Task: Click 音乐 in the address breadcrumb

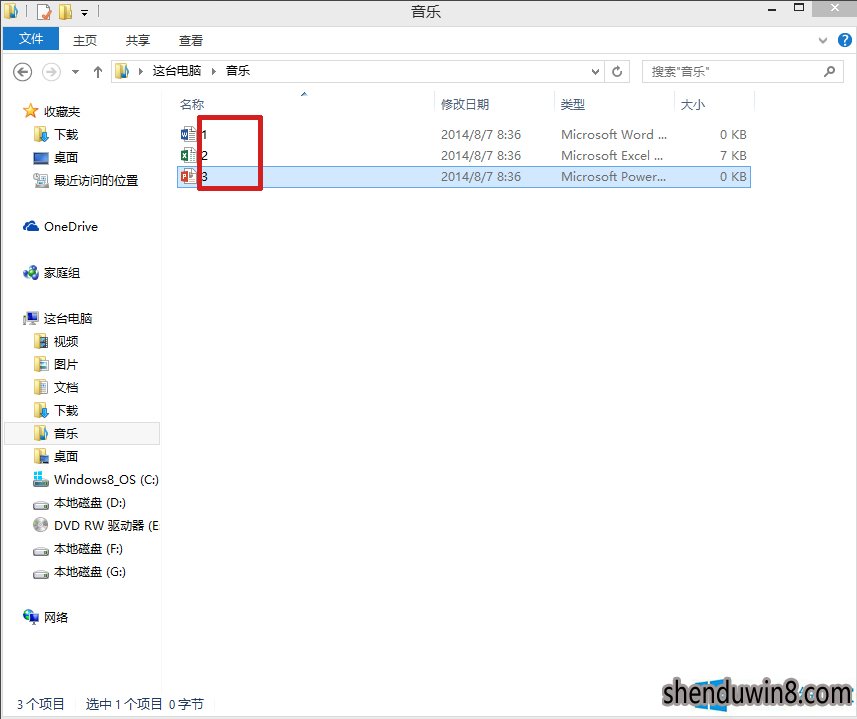Action: (x=238, y=70)
